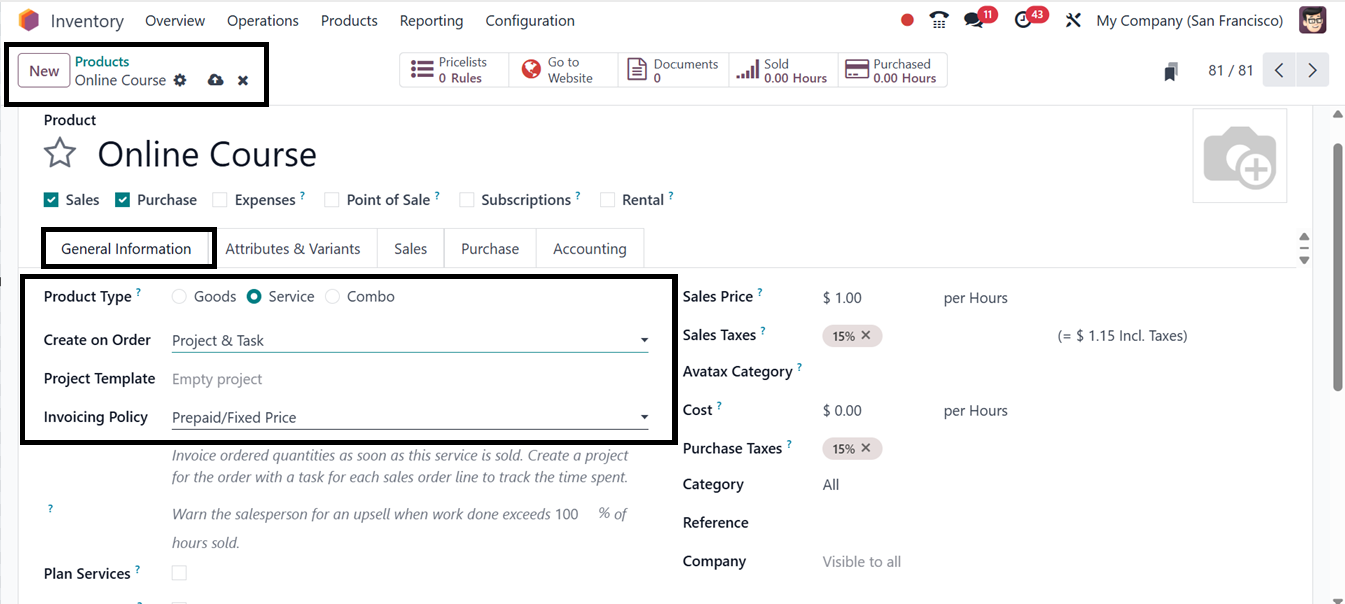Click the cloud save icon
Screen dimensions: 1345x604
215,80
